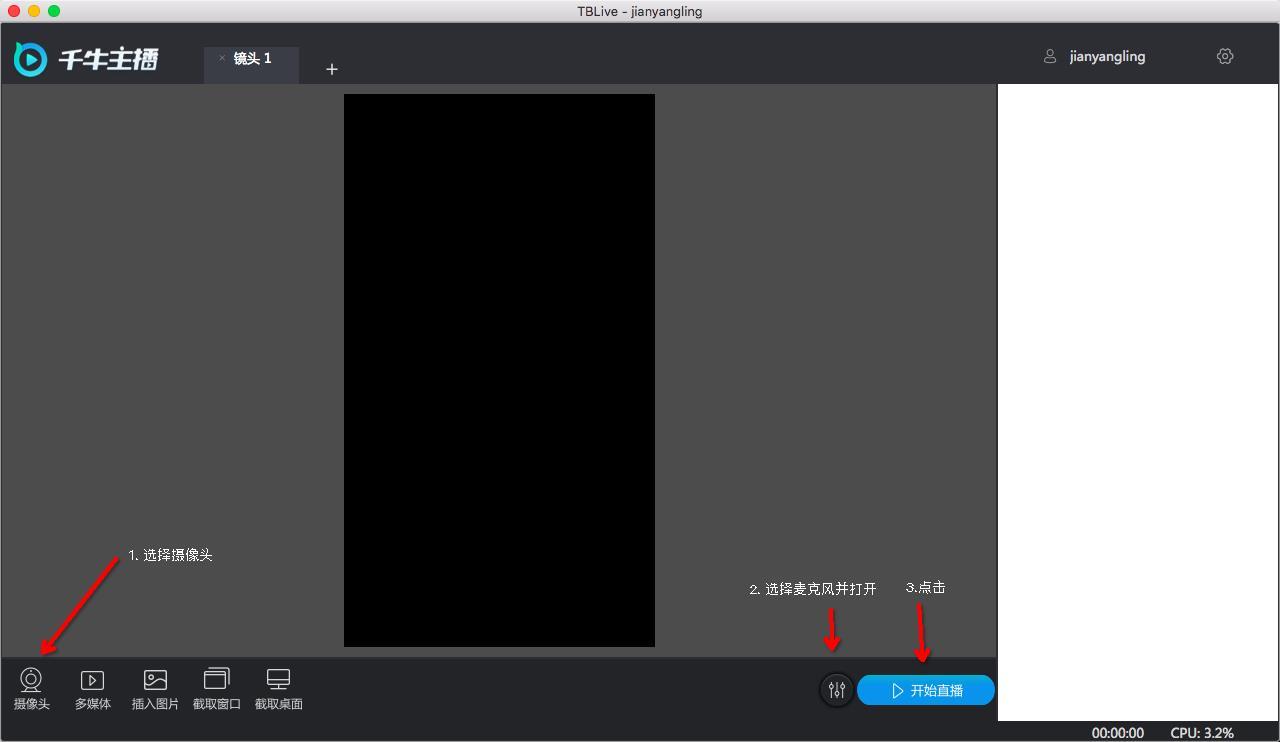This screenshot has width=1280, height=742.
Task: Click the jianyangling account name
Action: click(x=1107, y=57)
